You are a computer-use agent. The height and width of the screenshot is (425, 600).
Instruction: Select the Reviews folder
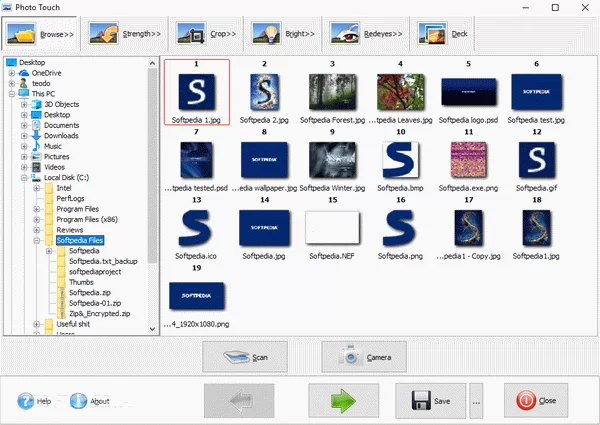tap(70, 230)
